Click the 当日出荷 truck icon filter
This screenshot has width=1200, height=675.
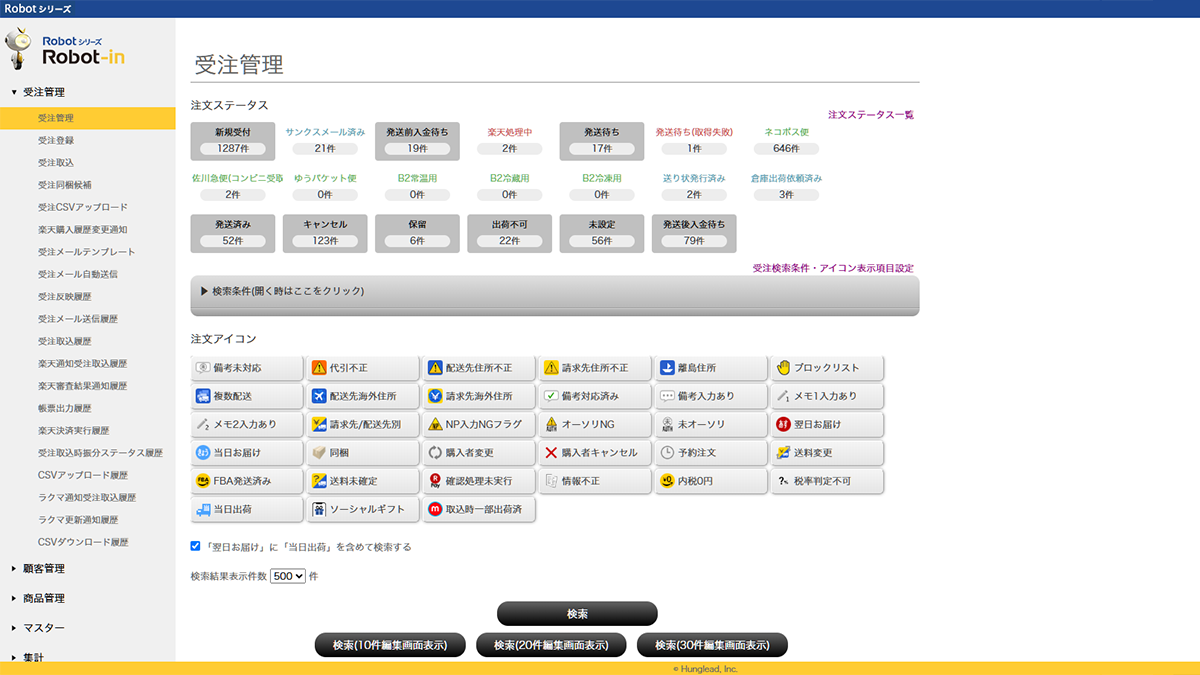(247, 508)
